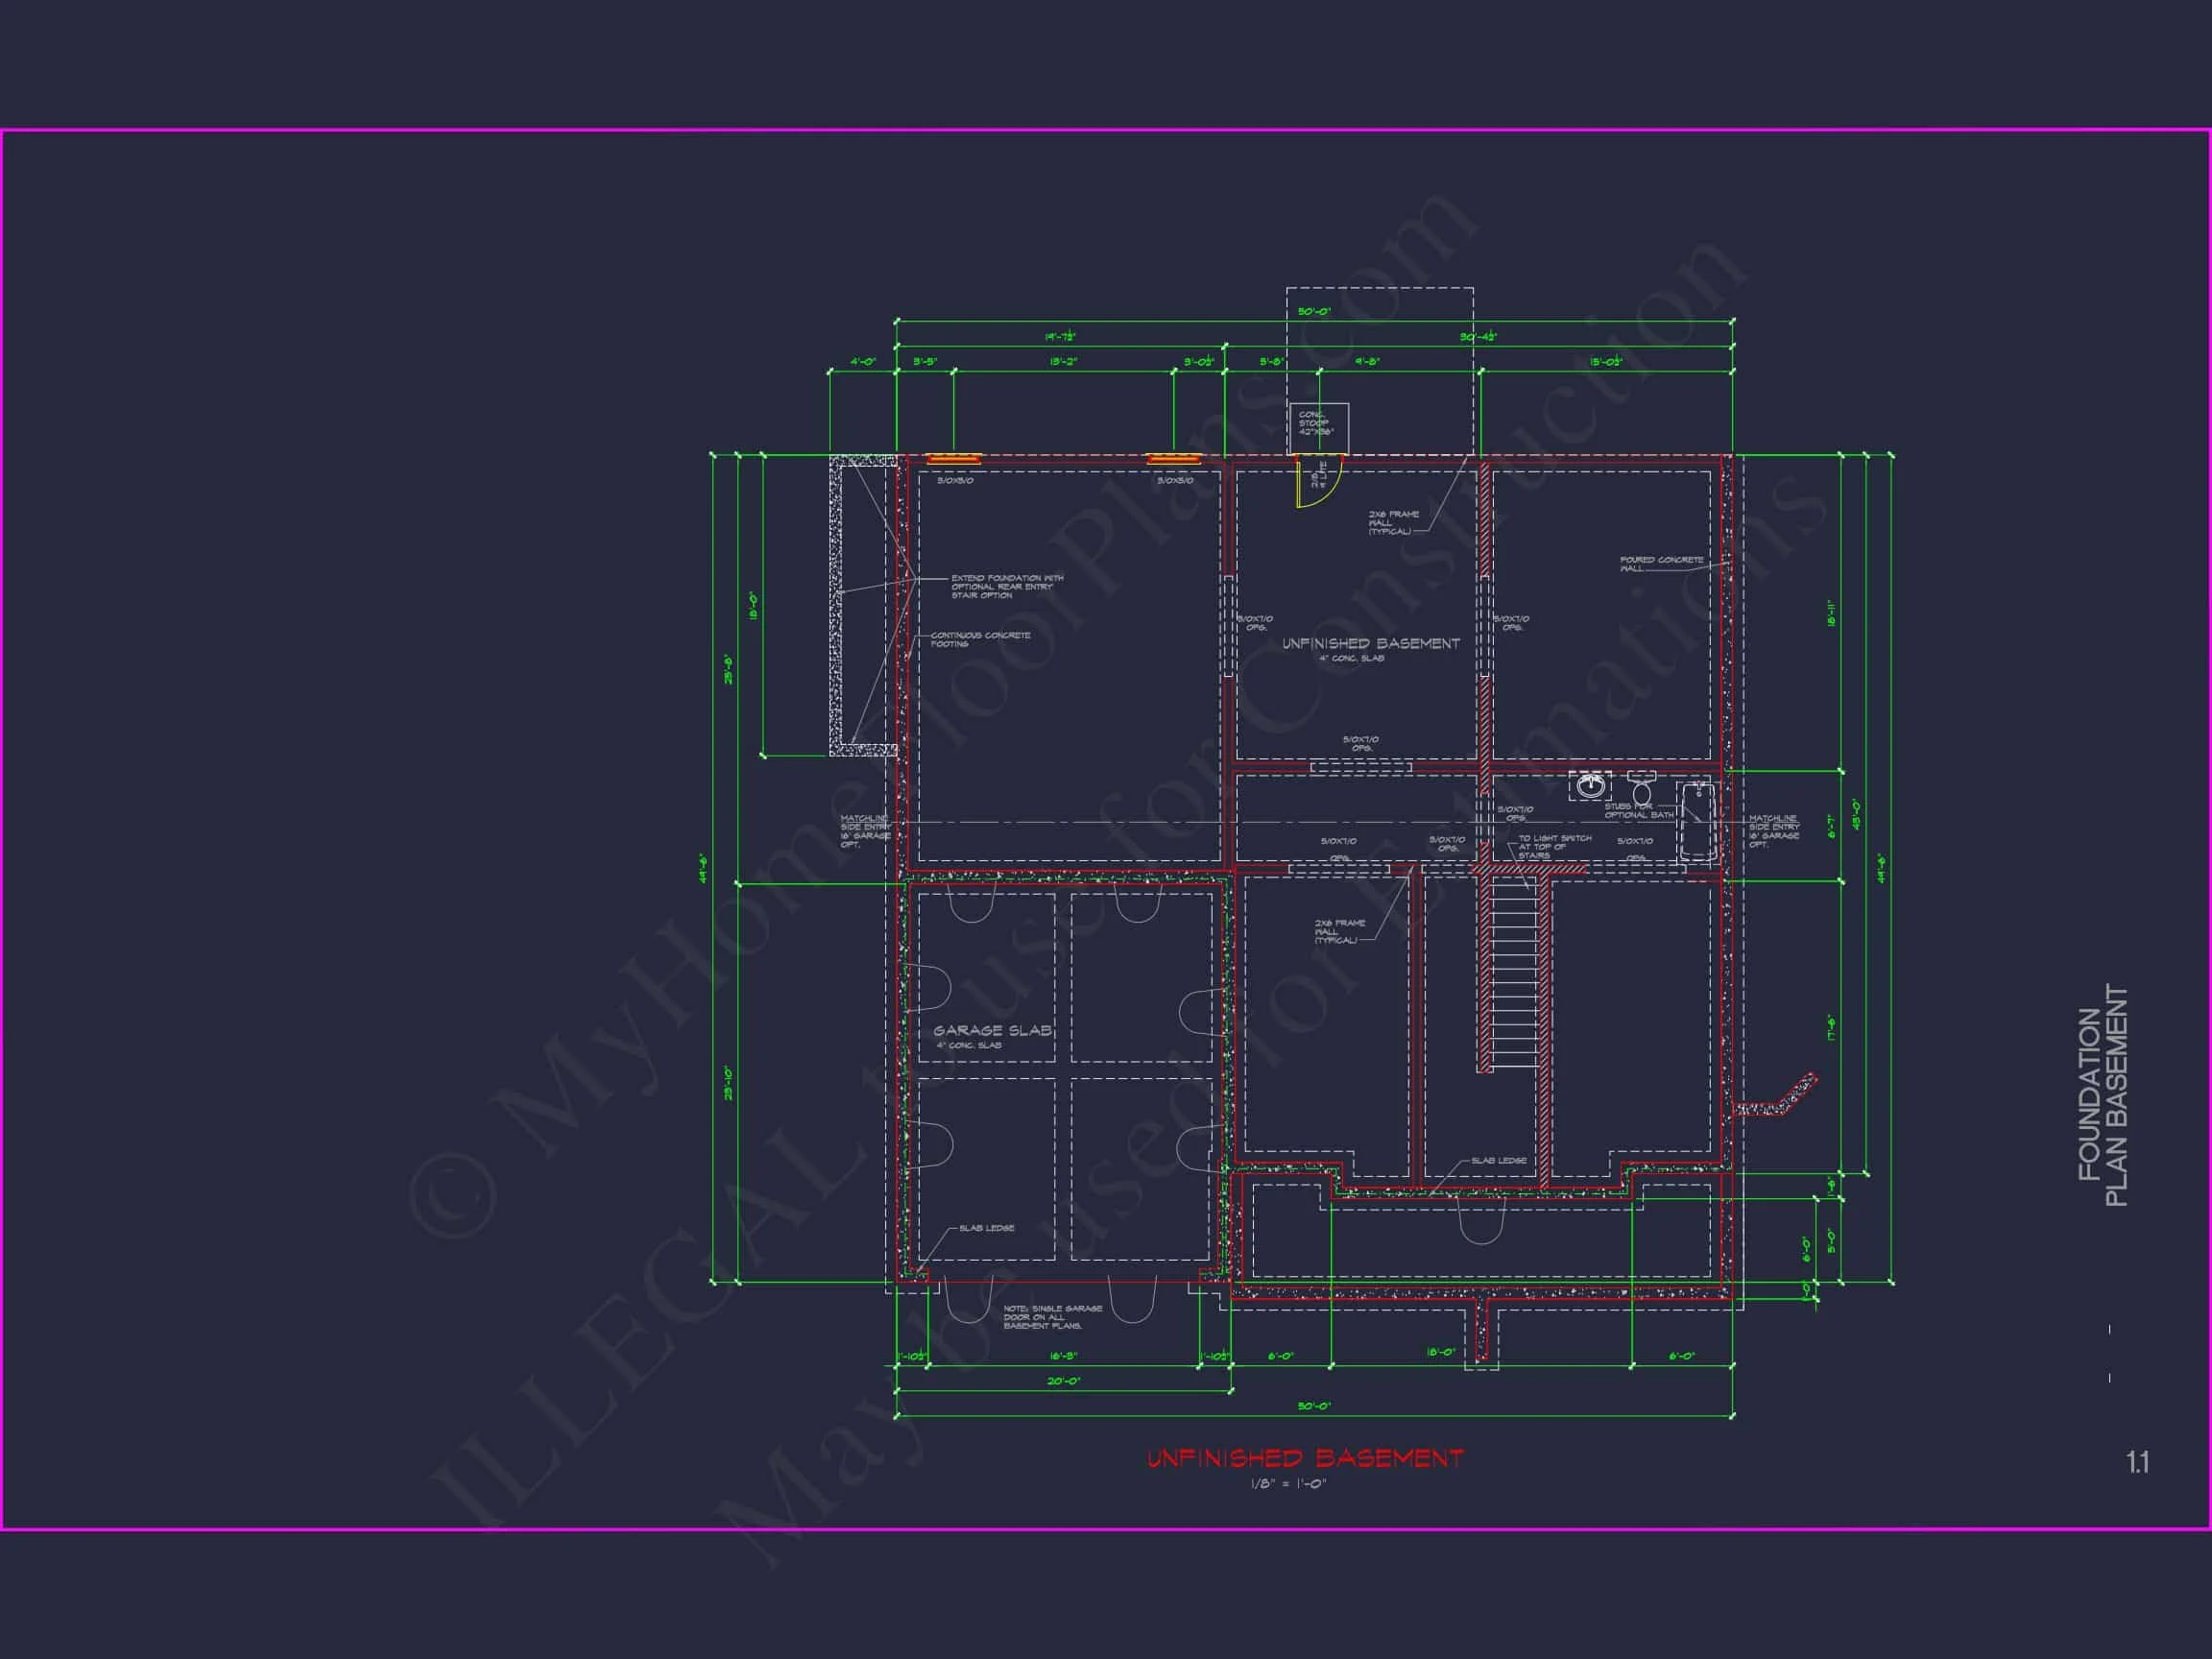
Task: Select the GARAGE SLAB room label
Action: tap(992, 1030)
